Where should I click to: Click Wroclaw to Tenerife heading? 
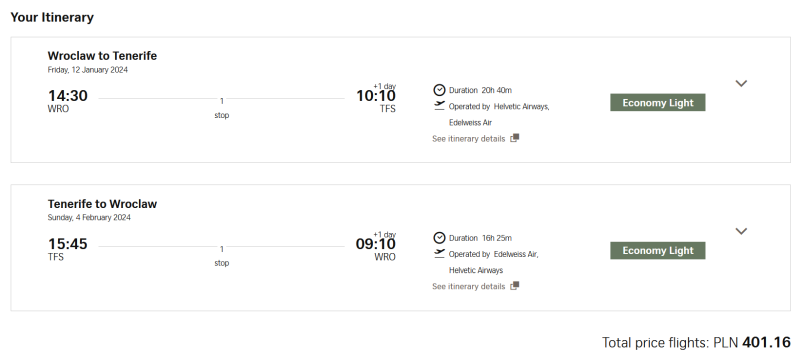102,56
